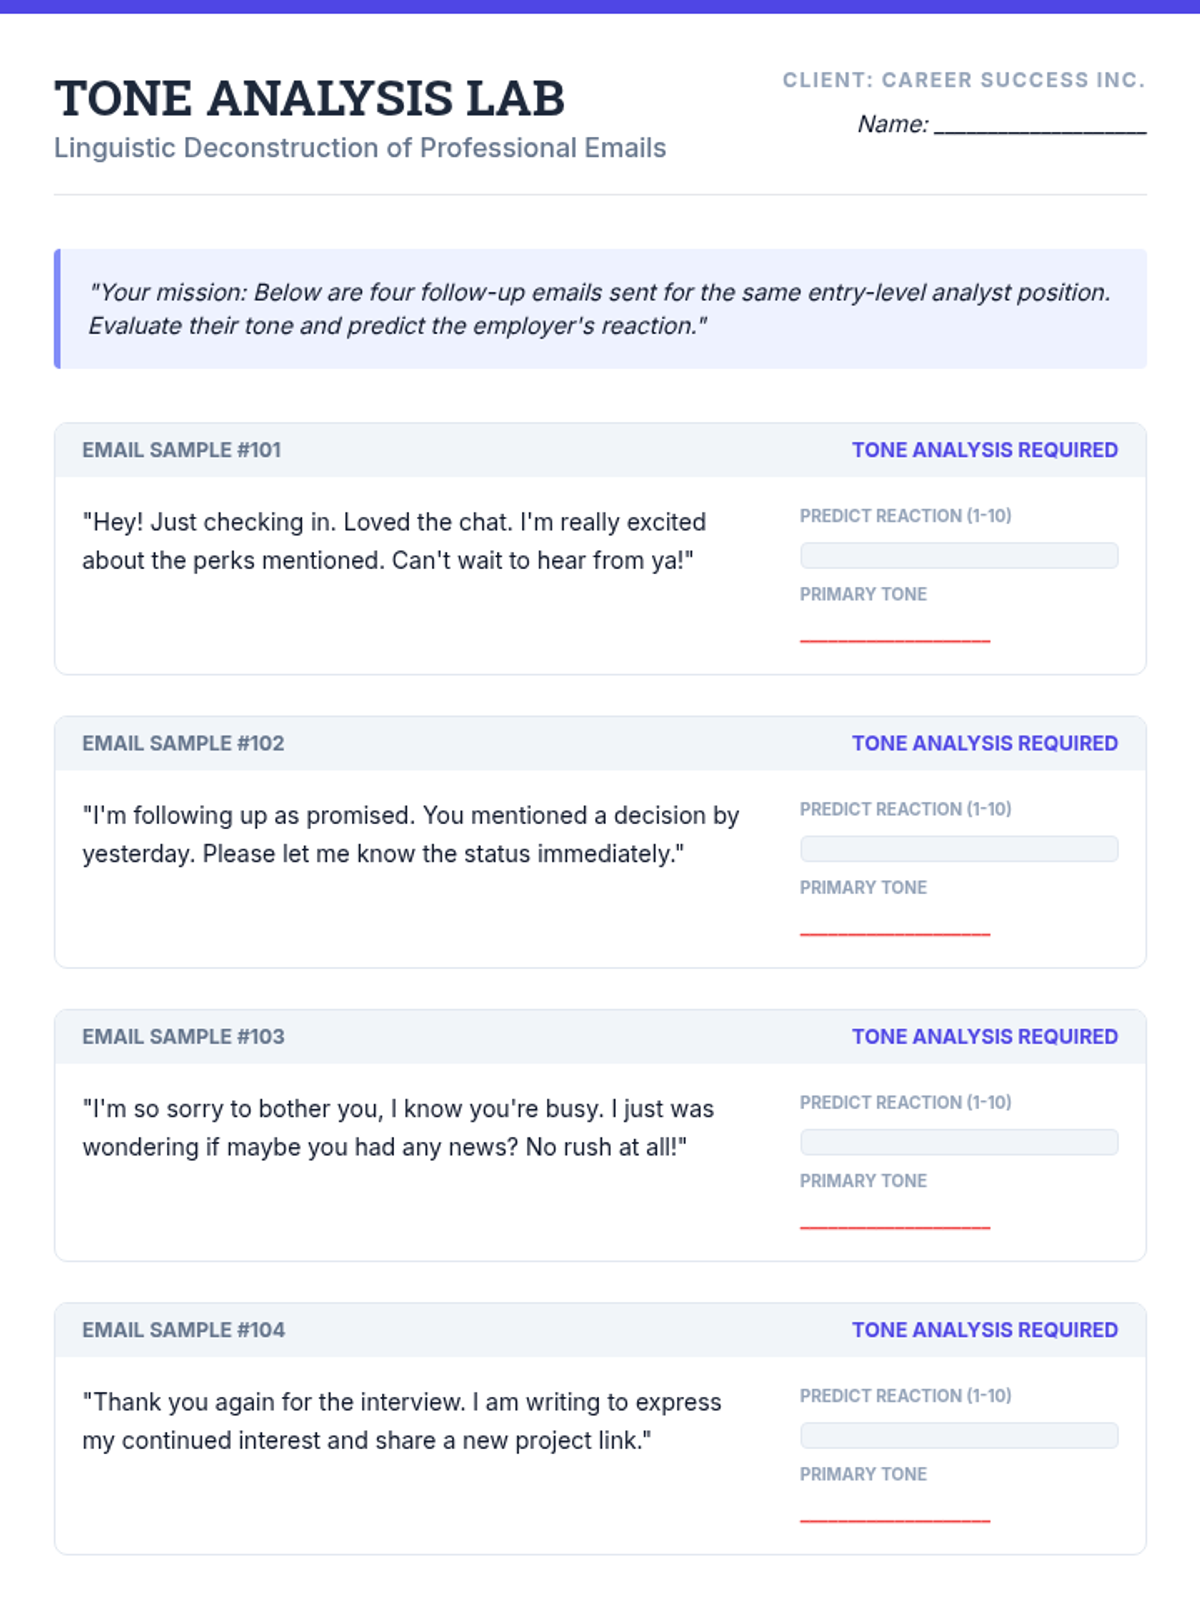Image resolution: width=1200 pixels, height=1600 pixels.
Task: Click Predict Reaction box for Email Sample #103
Action: tap(959, 1142)
